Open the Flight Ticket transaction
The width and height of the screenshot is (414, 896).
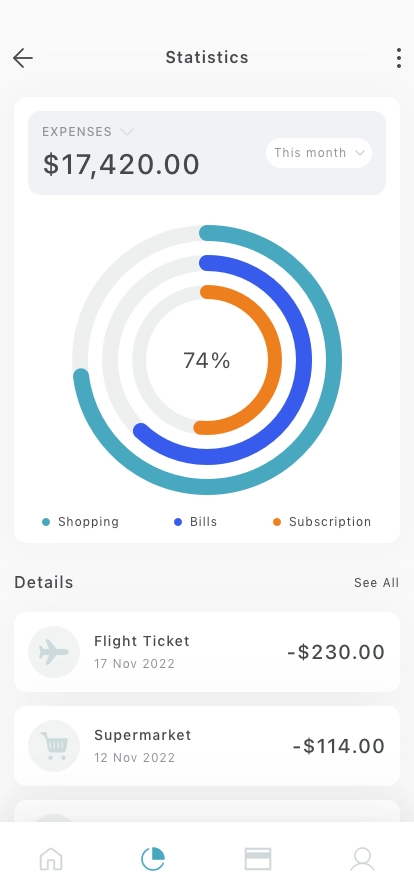click(207, 652)
